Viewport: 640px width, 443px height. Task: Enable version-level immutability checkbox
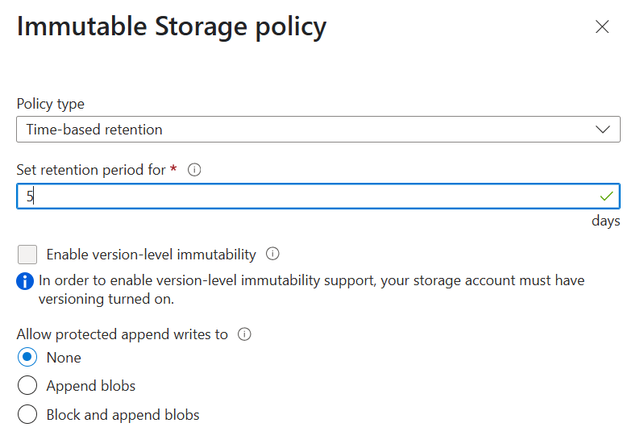(27, 254)
